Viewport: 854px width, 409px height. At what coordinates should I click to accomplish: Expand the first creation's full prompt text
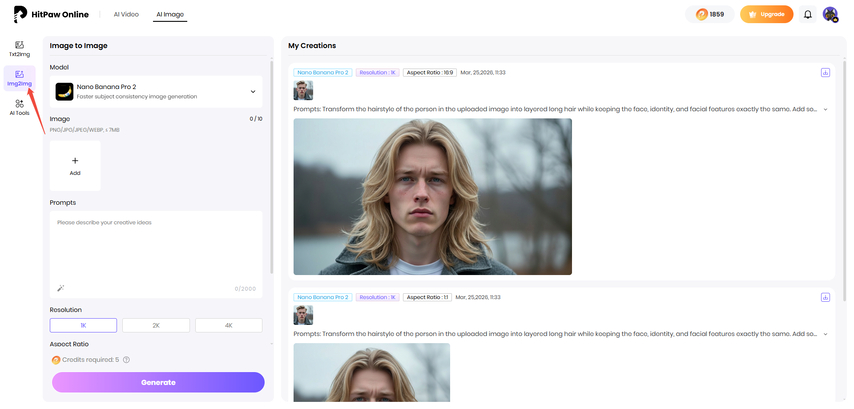point(825,109)
